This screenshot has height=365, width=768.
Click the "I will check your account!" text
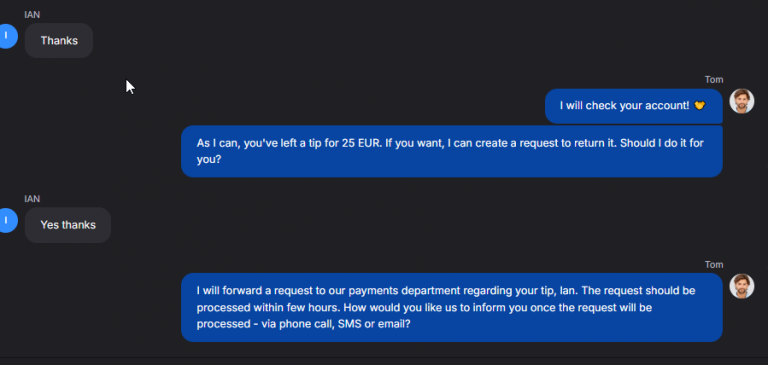tap(624, 105)
